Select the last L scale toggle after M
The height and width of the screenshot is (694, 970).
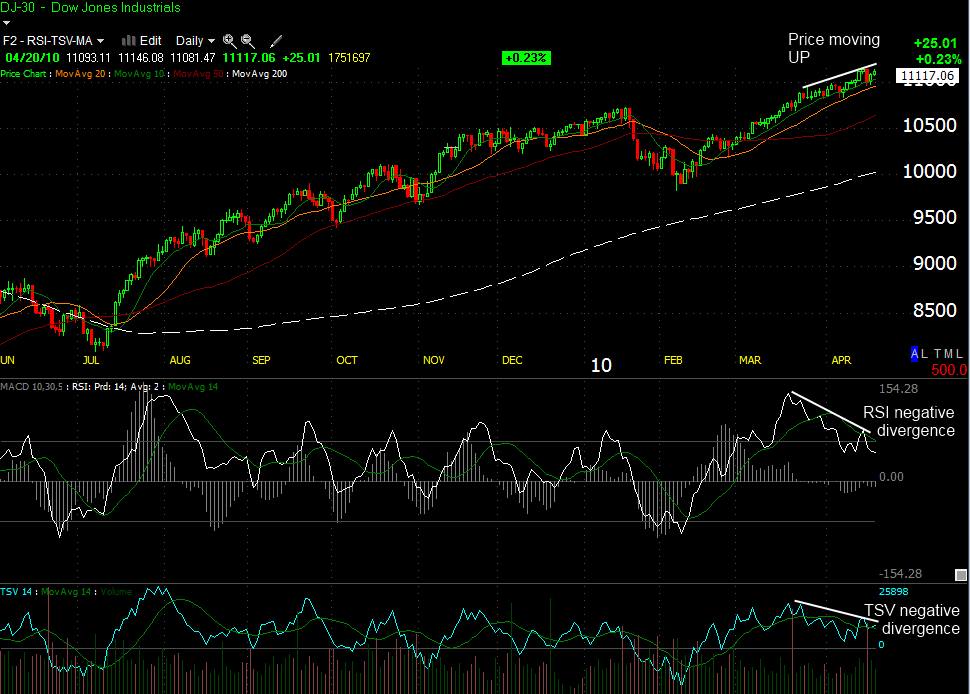pyautogui.click(x=959, y=354)
